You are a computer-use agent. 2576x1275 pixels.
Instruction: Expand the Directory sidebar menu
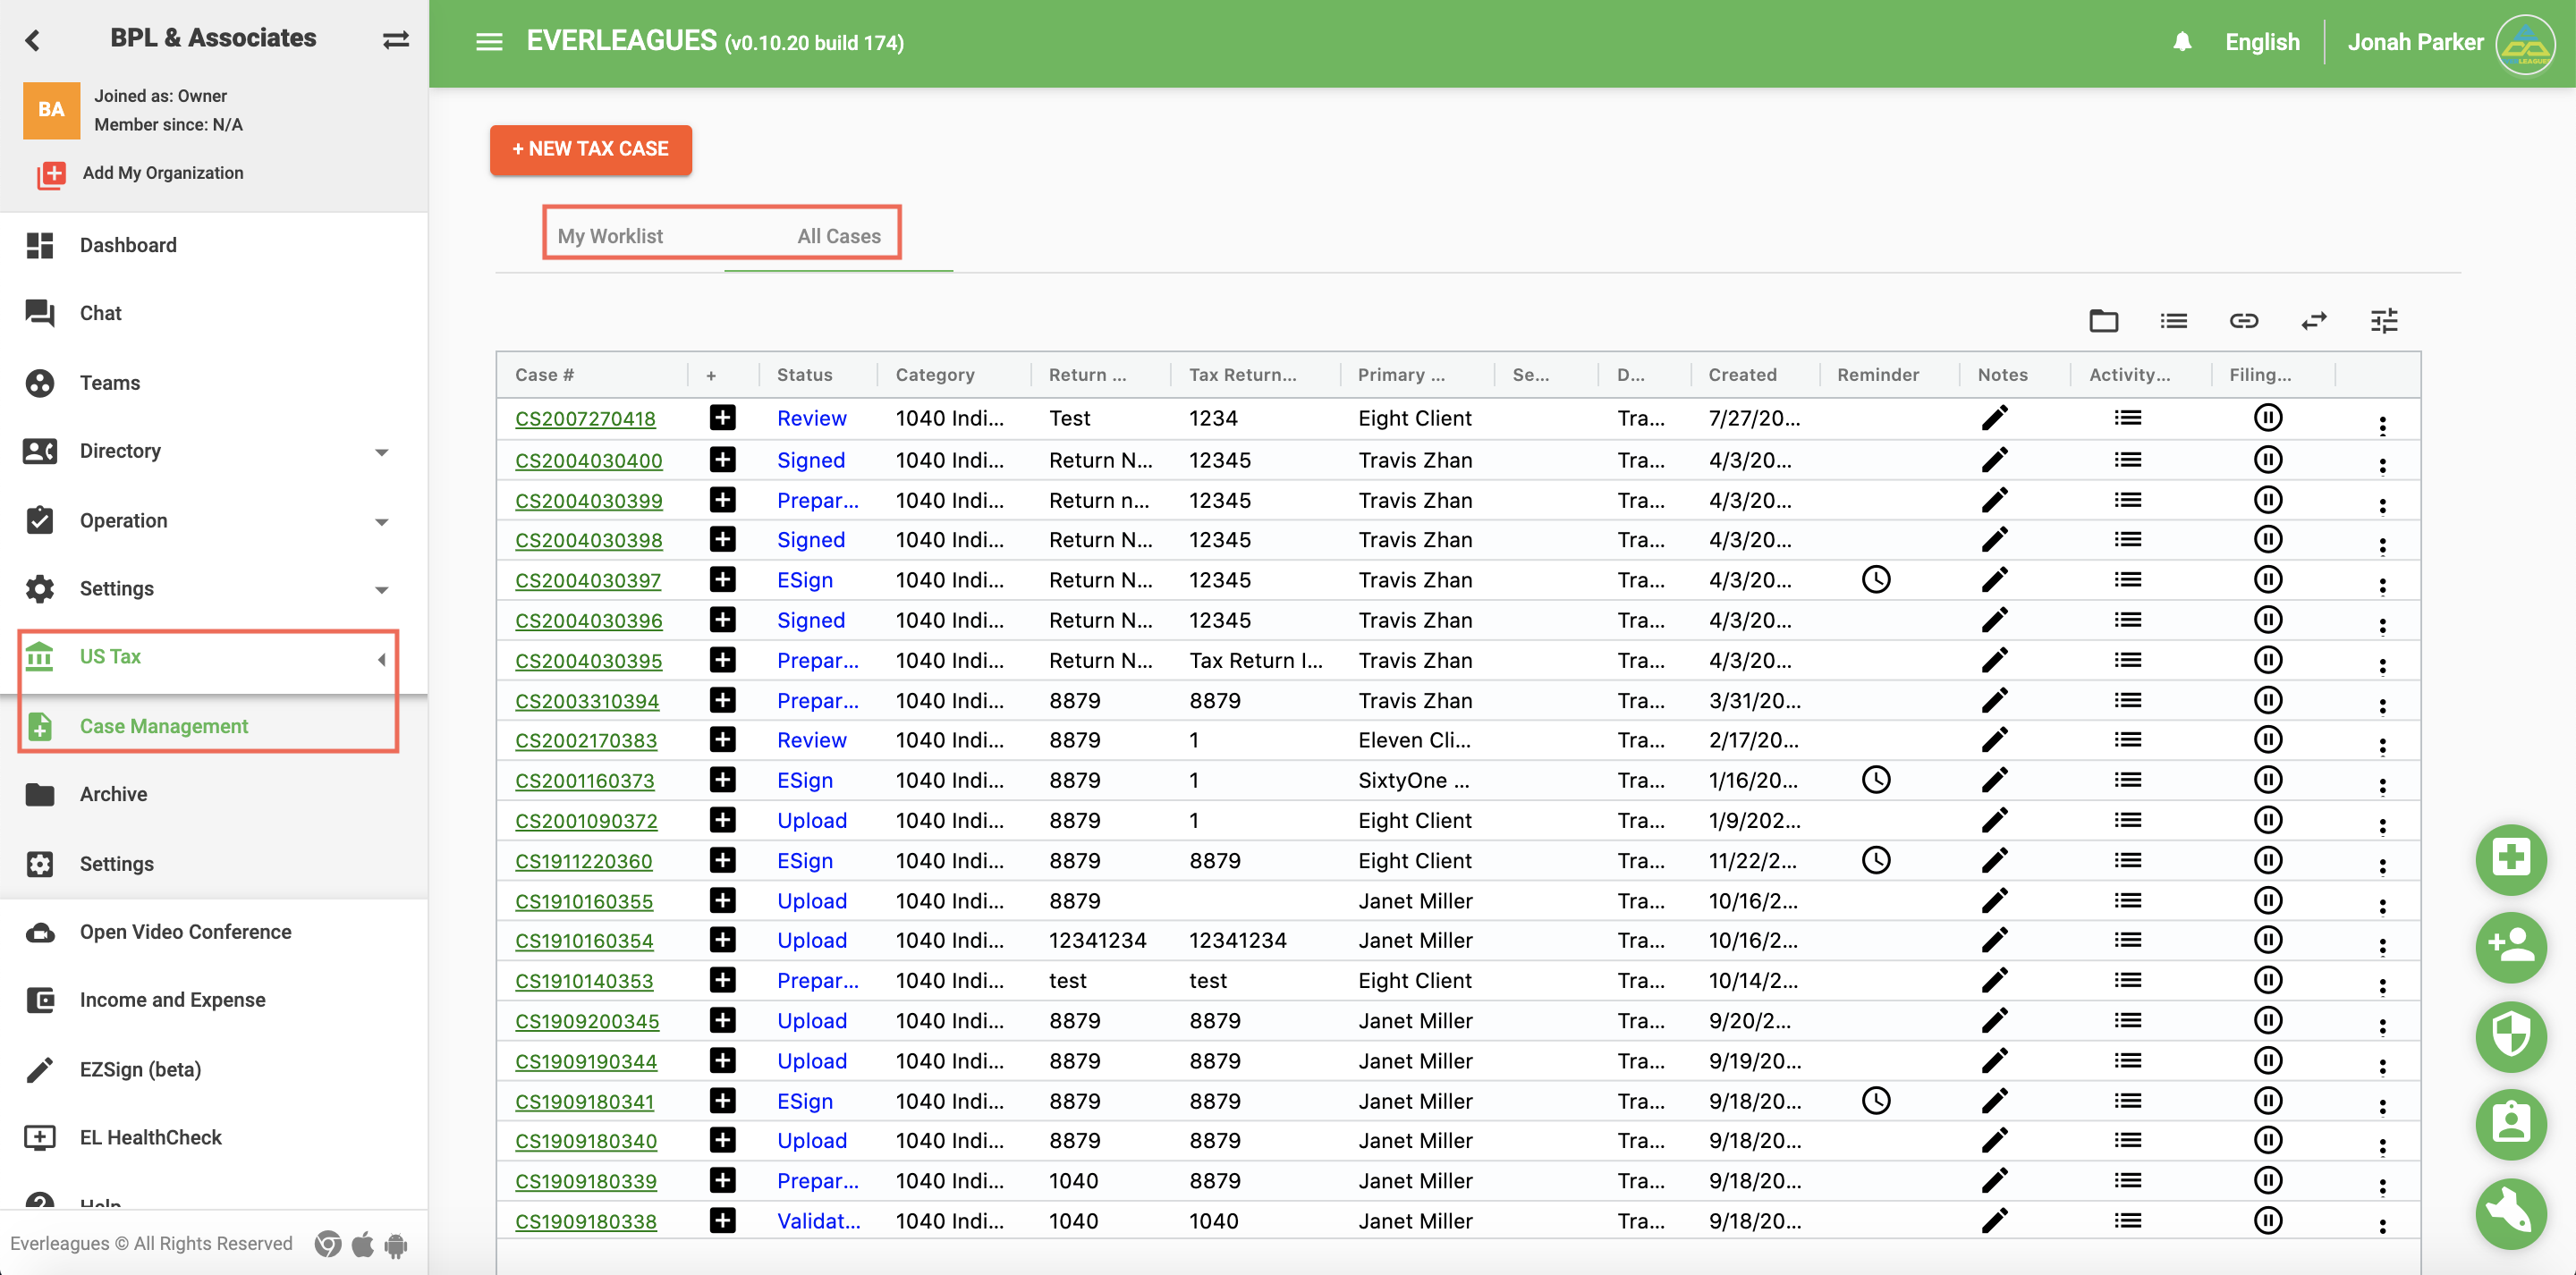click(381, 452)
